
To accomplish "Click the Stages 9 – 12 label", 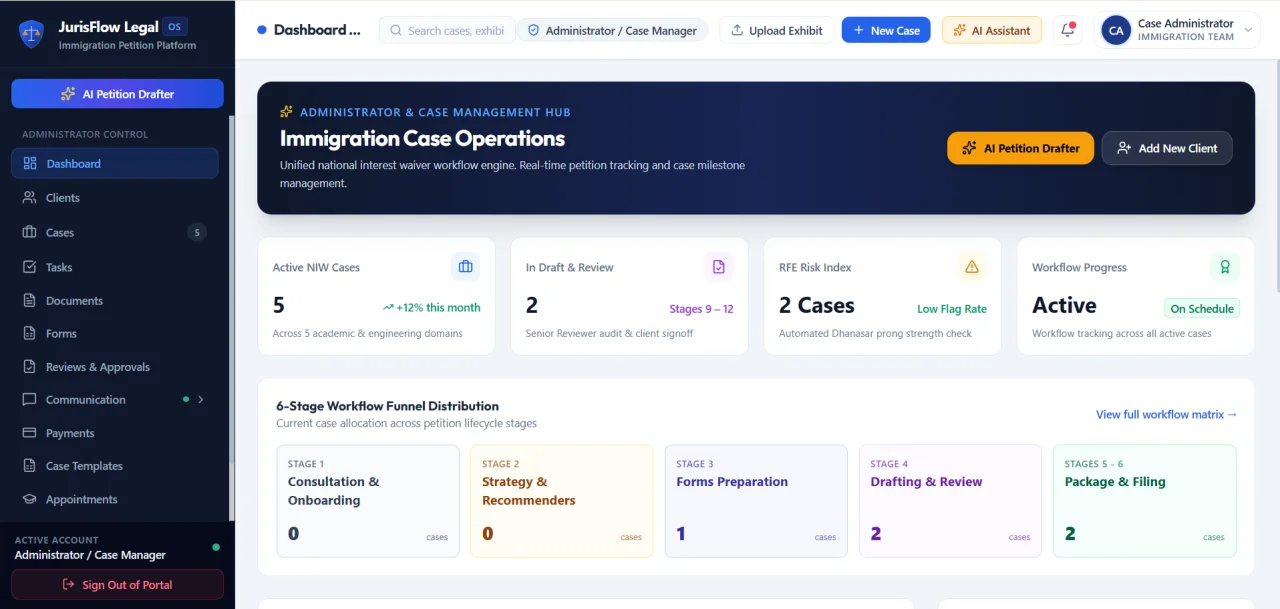I will coord(701,309).
